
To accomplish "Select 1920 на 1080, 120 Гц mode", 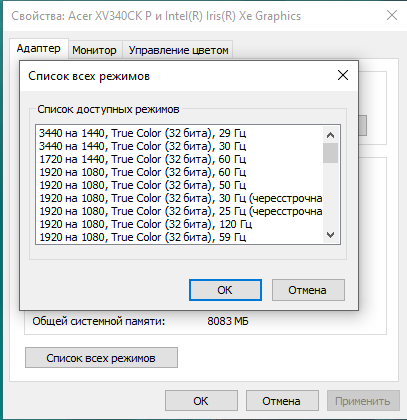I will [179, 224].
